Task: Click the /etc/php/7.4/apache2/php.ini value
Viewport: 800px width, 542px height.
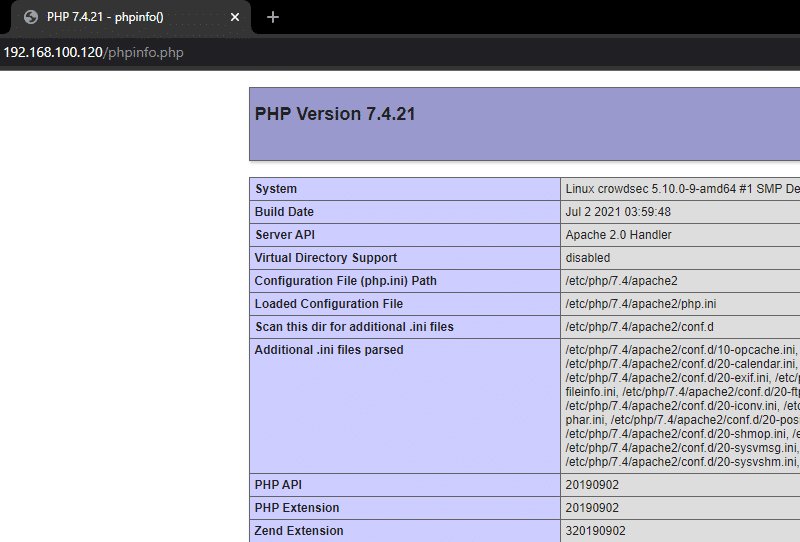Action: click(641, 304)
